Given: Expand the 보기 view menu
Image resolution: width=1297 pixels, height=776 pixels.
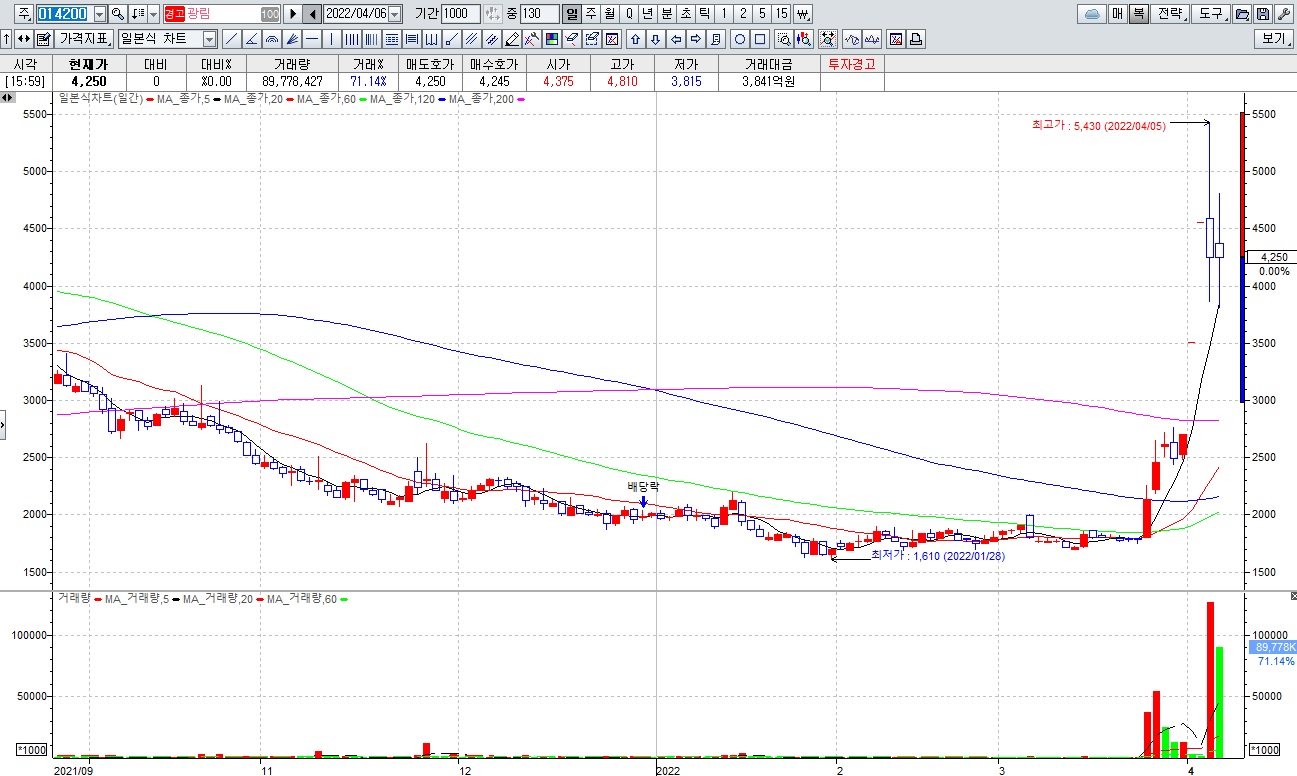Looking at the screenshot, I should coord(1274,39).
